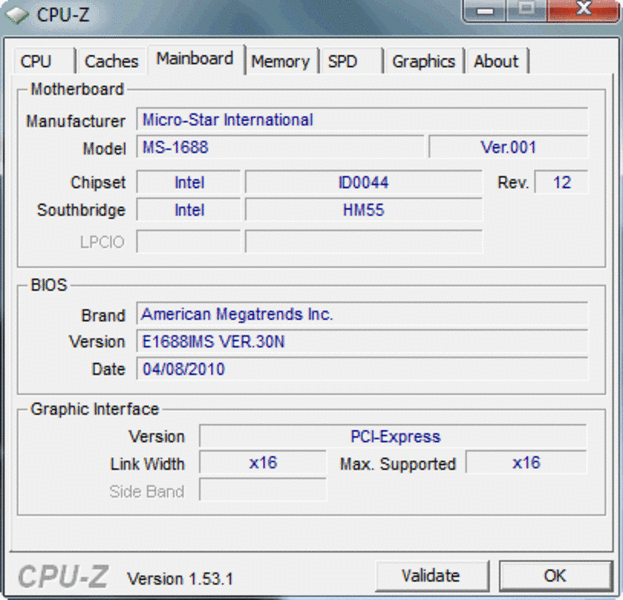
Task: Select the chipset ID0044 value
Action: pyautogui.click(x=364, y=182)
